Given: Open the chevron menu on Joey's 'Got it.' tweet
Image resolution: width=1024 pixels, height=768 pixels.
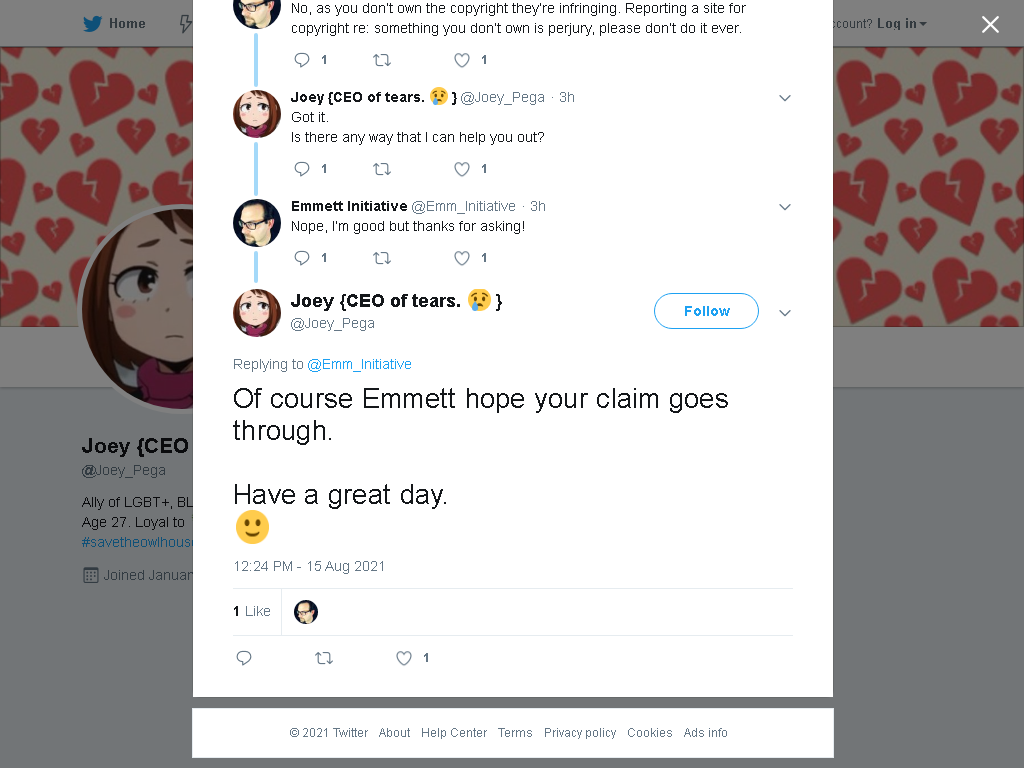Looking at the screenshot, I should tap(785, 98).
